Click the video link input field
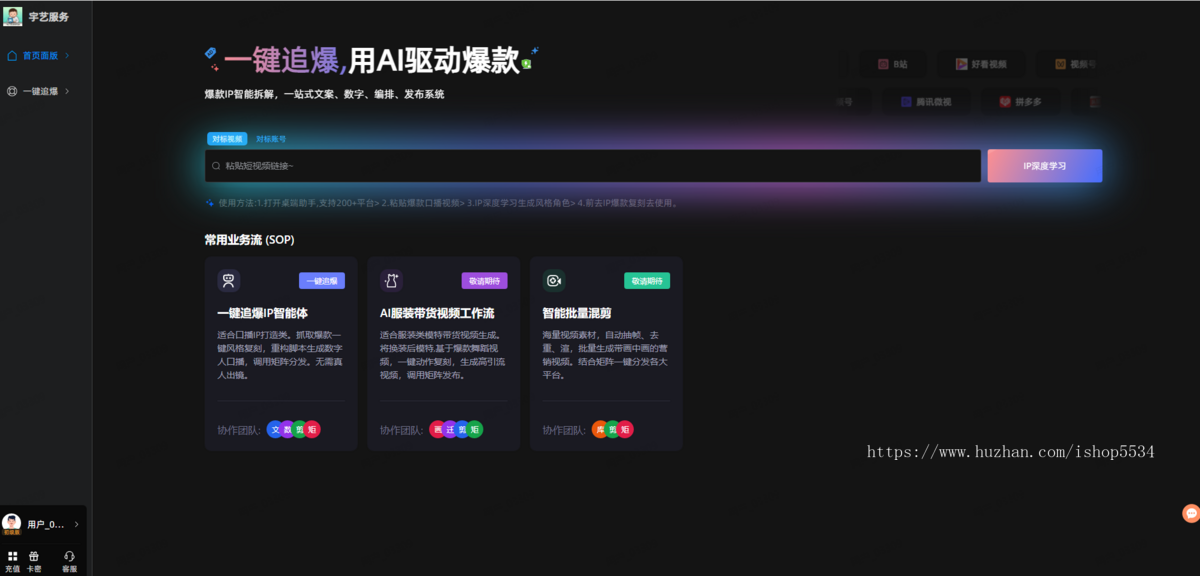This screenshot has width=1200, height=576. [x=593, y=166]
